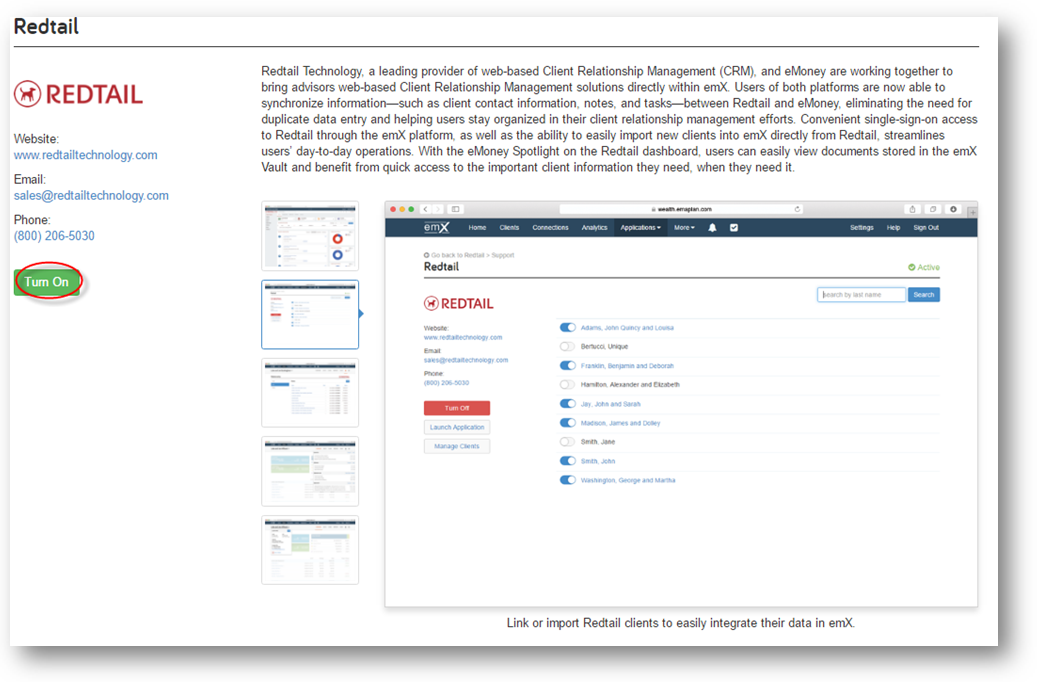Click the blue Search button
The height and width of the screenshot is (682, 1037).
[x=924, y=295]
